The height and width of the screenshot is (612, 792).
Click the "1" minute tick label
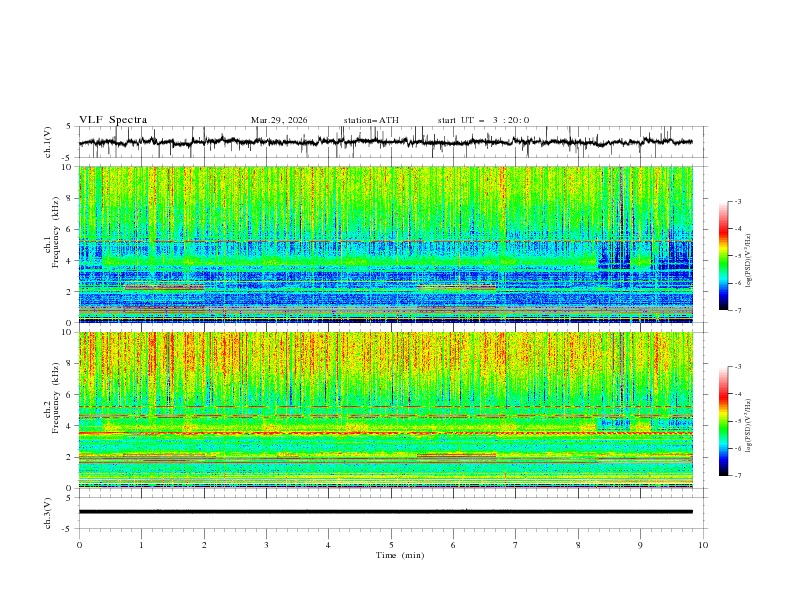[x=141, y=545]
